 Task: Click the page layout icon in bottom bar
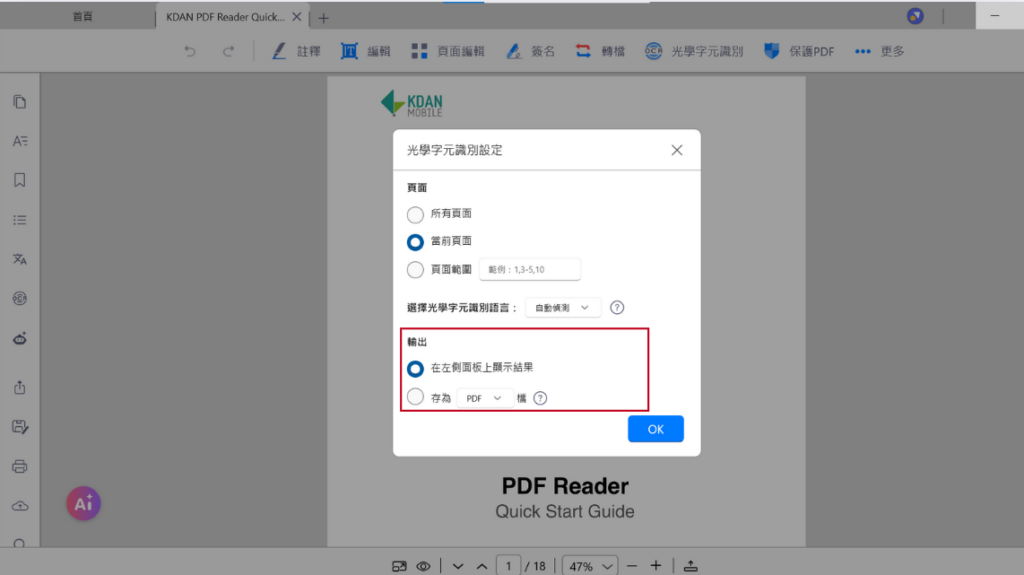point(399,566)
